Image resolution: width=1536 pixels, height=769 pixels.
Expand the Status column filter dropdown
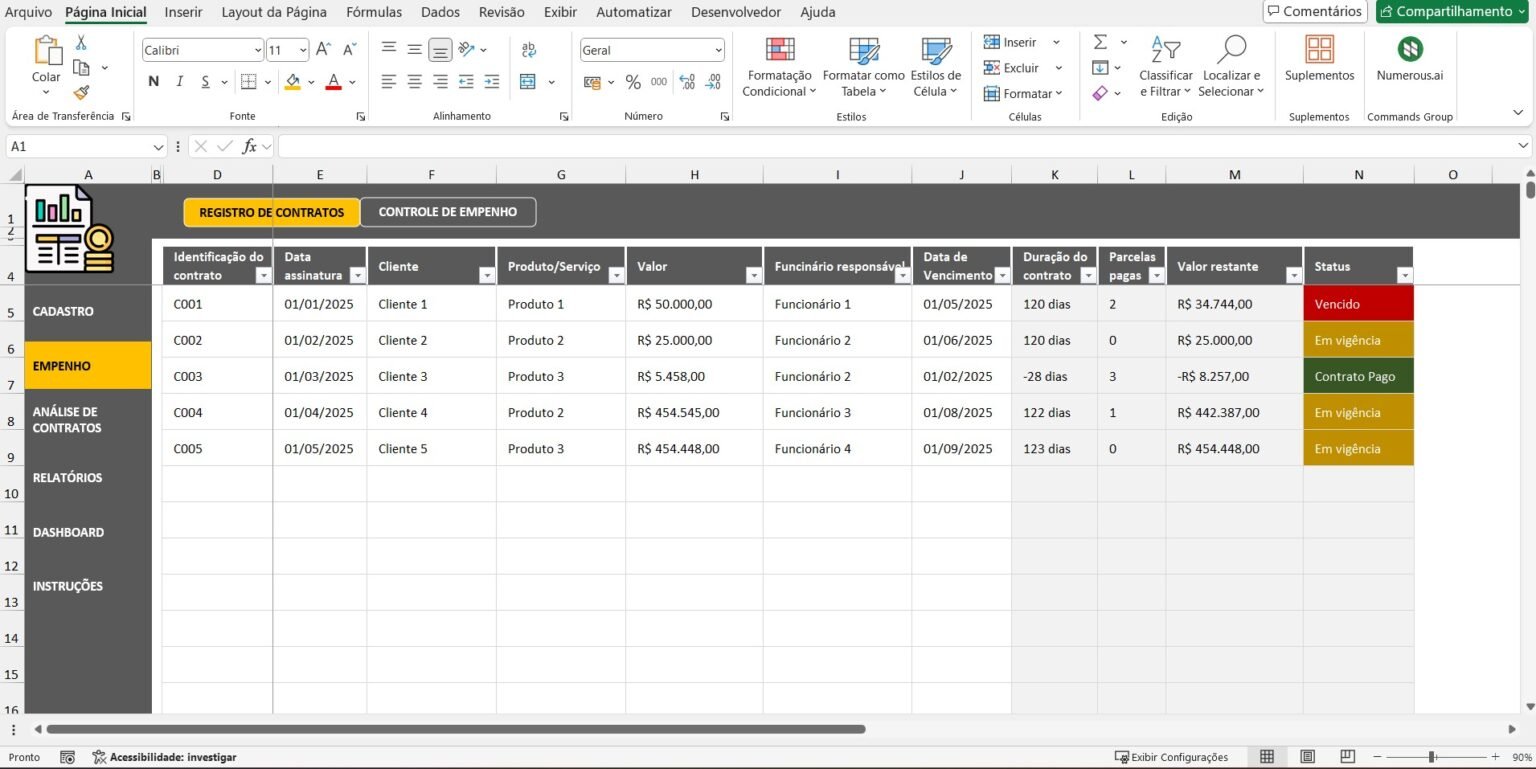[x=1404, y=276]
